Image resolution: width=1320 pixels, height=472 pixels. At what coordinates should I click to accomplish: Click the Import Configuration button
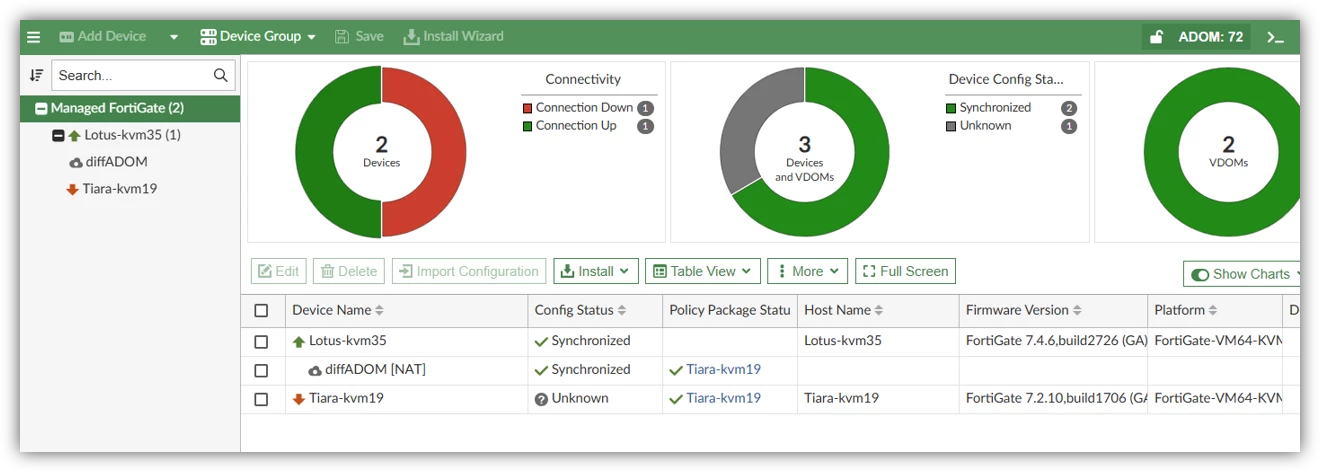coord(469,271)
